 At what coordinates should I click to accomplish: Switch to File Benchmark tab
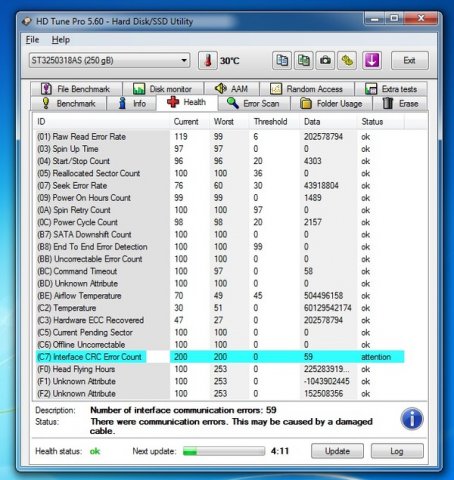(76, 89)
